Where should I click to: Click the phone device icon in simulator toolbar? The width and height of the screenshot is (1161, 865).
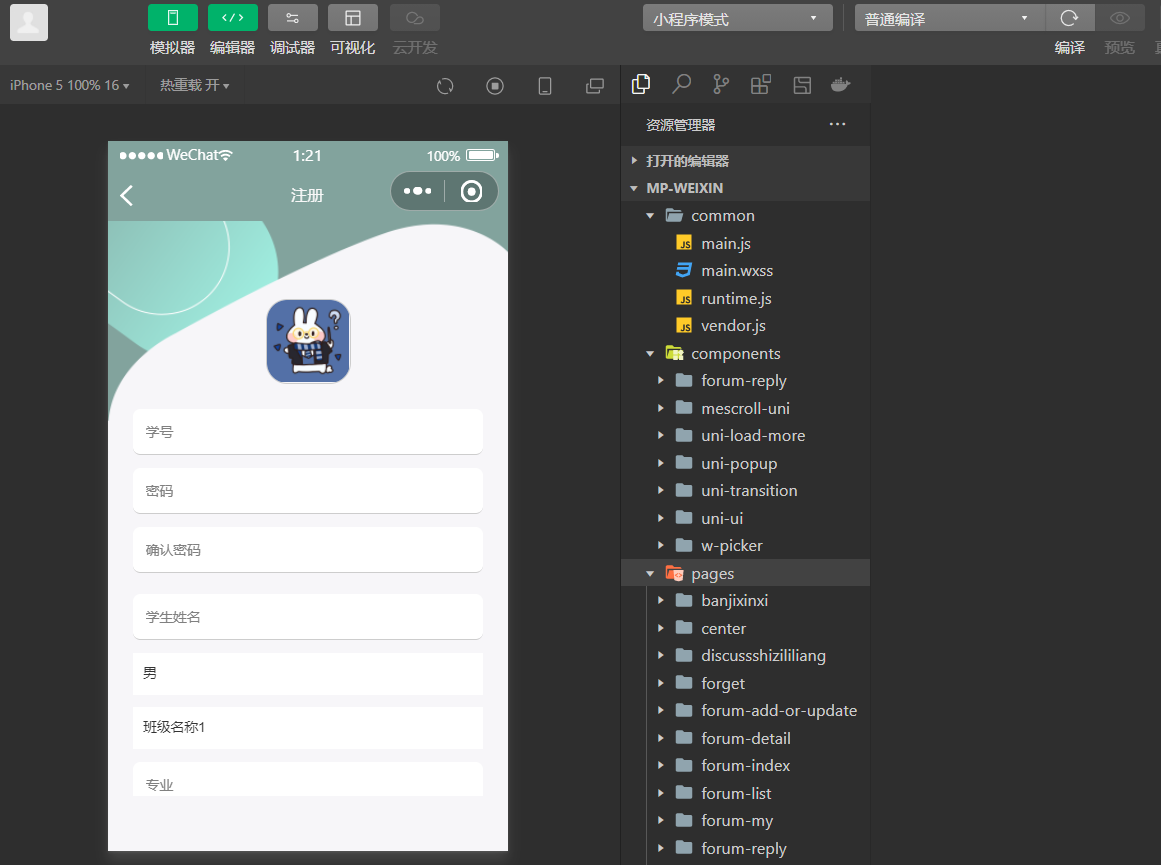pos(545,86)
